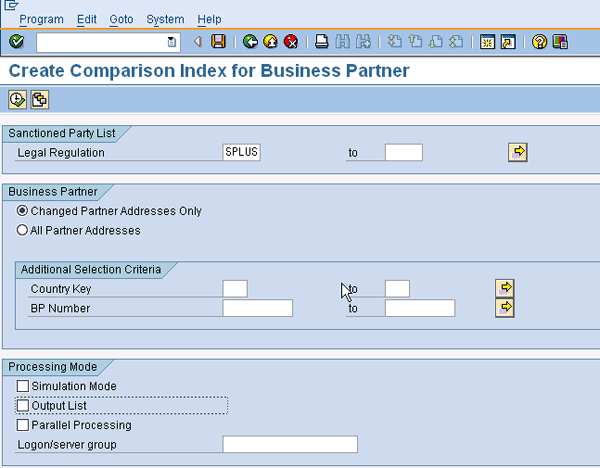Image resolution: width=600 pixels, height=468 pixels.
Task: Click the Logon/server group input field
Action: point(290,444)
